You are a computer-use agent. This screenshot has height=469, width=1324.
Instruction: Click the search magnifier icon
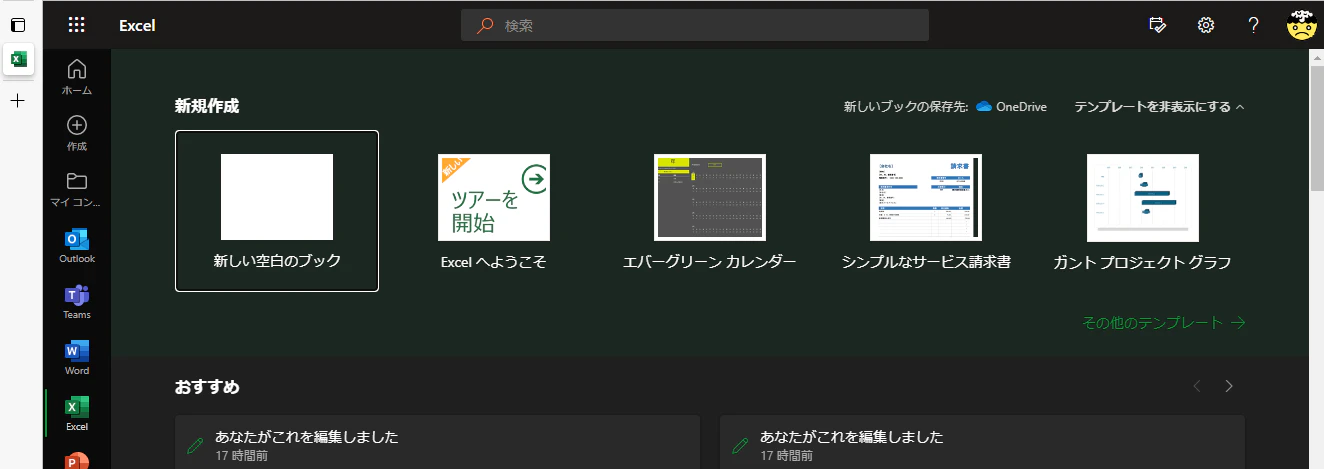tap(486, 25)
